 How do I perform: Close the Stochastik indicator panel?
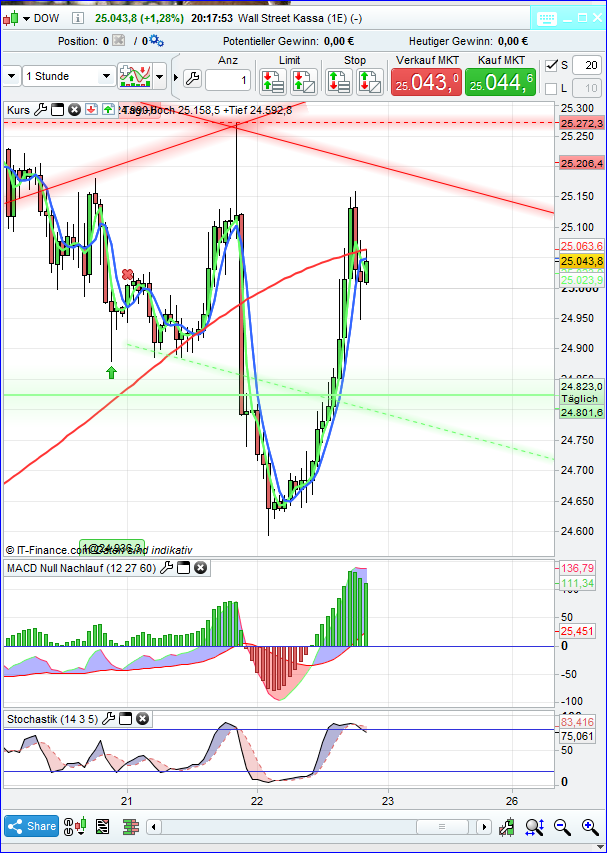141,719
